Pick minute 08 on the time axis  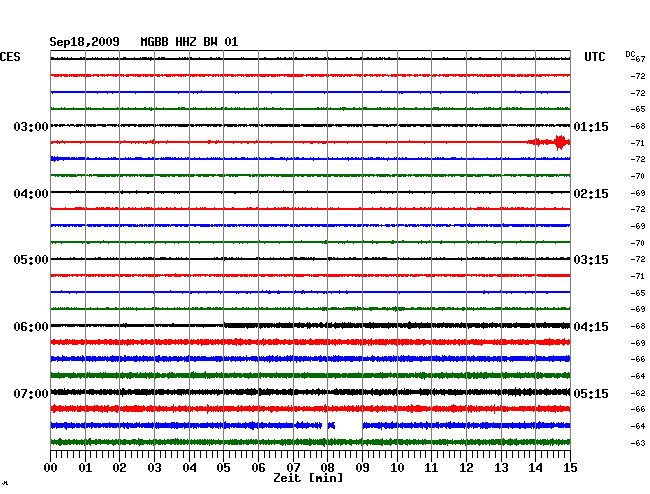(x=327, y=467)
